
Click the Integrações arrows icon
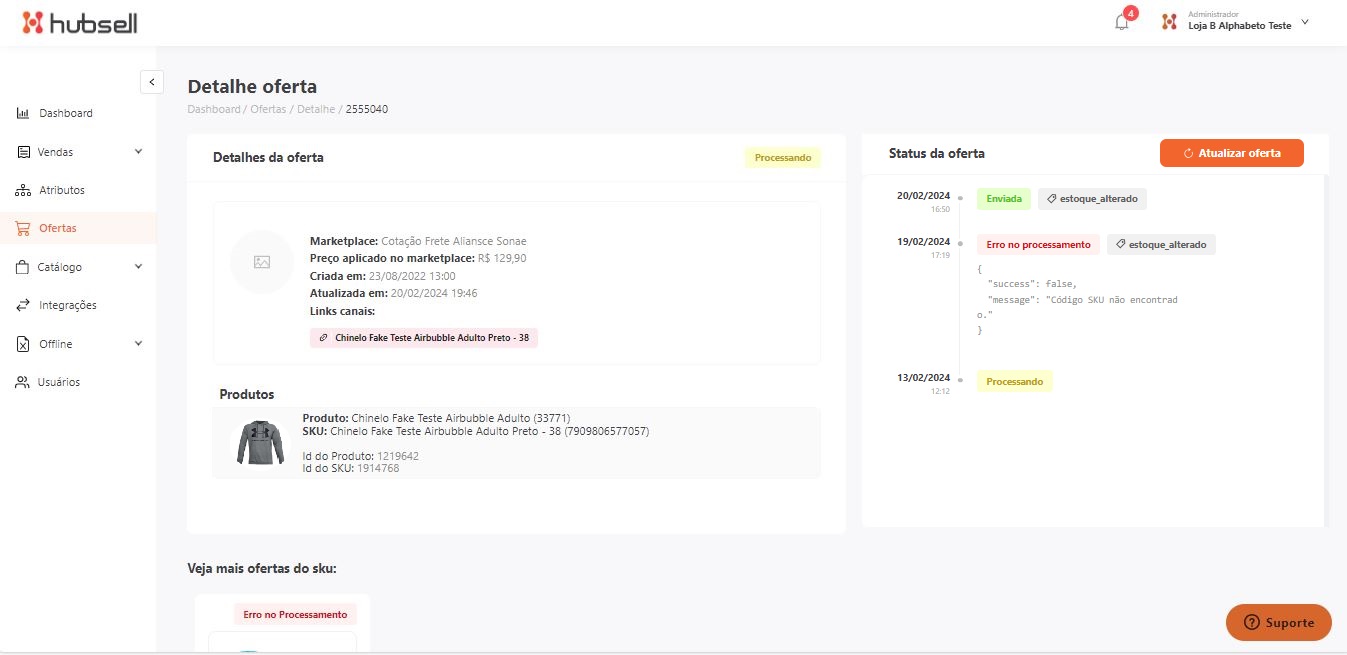pyautogui.click(x=23, y=305)
